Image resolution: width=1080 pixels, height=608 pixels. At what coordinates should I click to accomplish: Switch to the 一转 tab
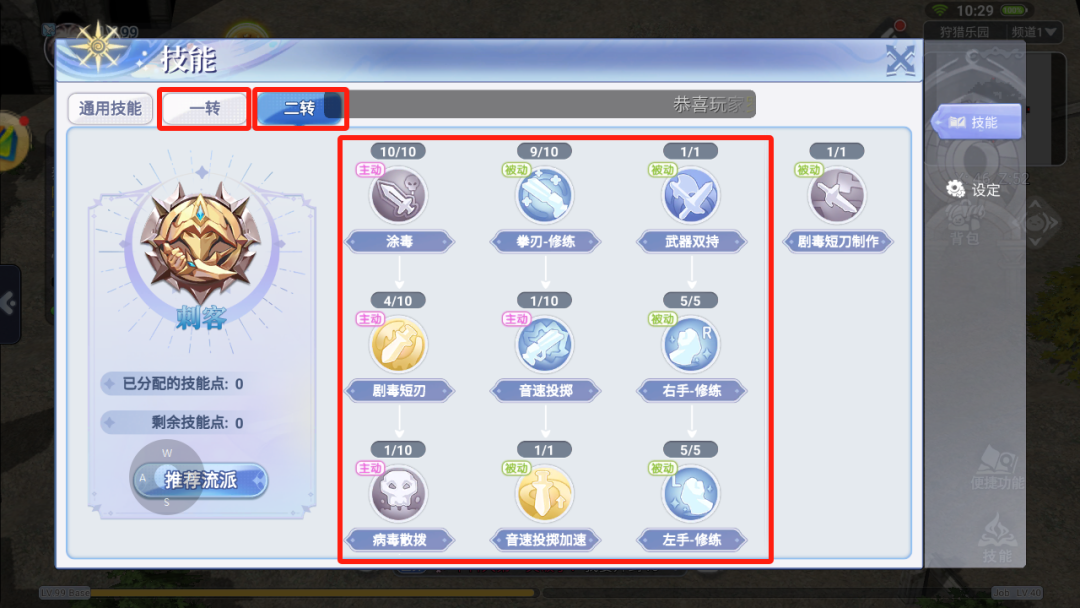coord(205,109)
